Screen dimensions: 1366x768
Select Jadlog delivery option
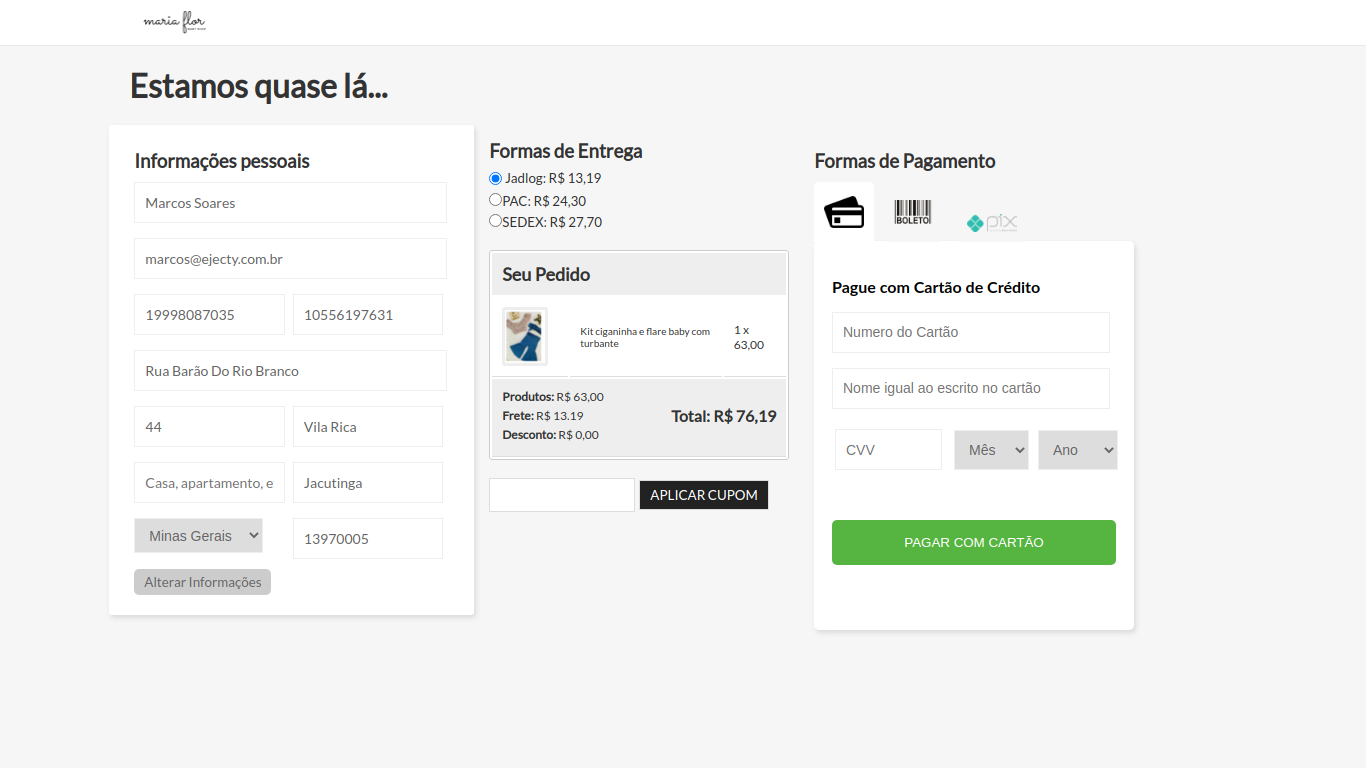[495, 179]
